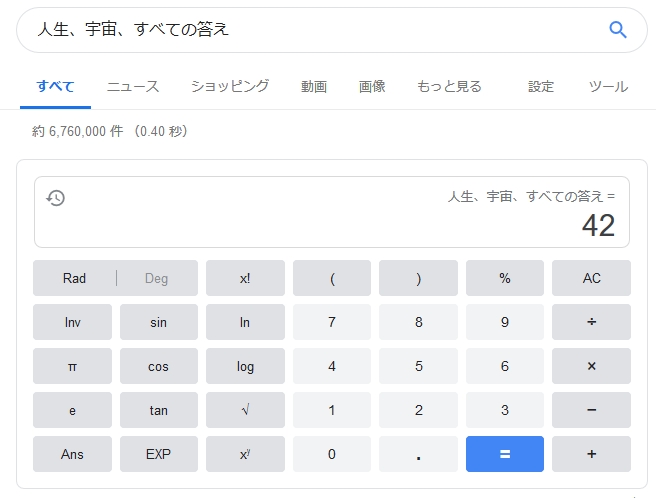Click the number 5 key
This screenshot has width=656, height=498.
pyautogui.click(x=418, y=366)
